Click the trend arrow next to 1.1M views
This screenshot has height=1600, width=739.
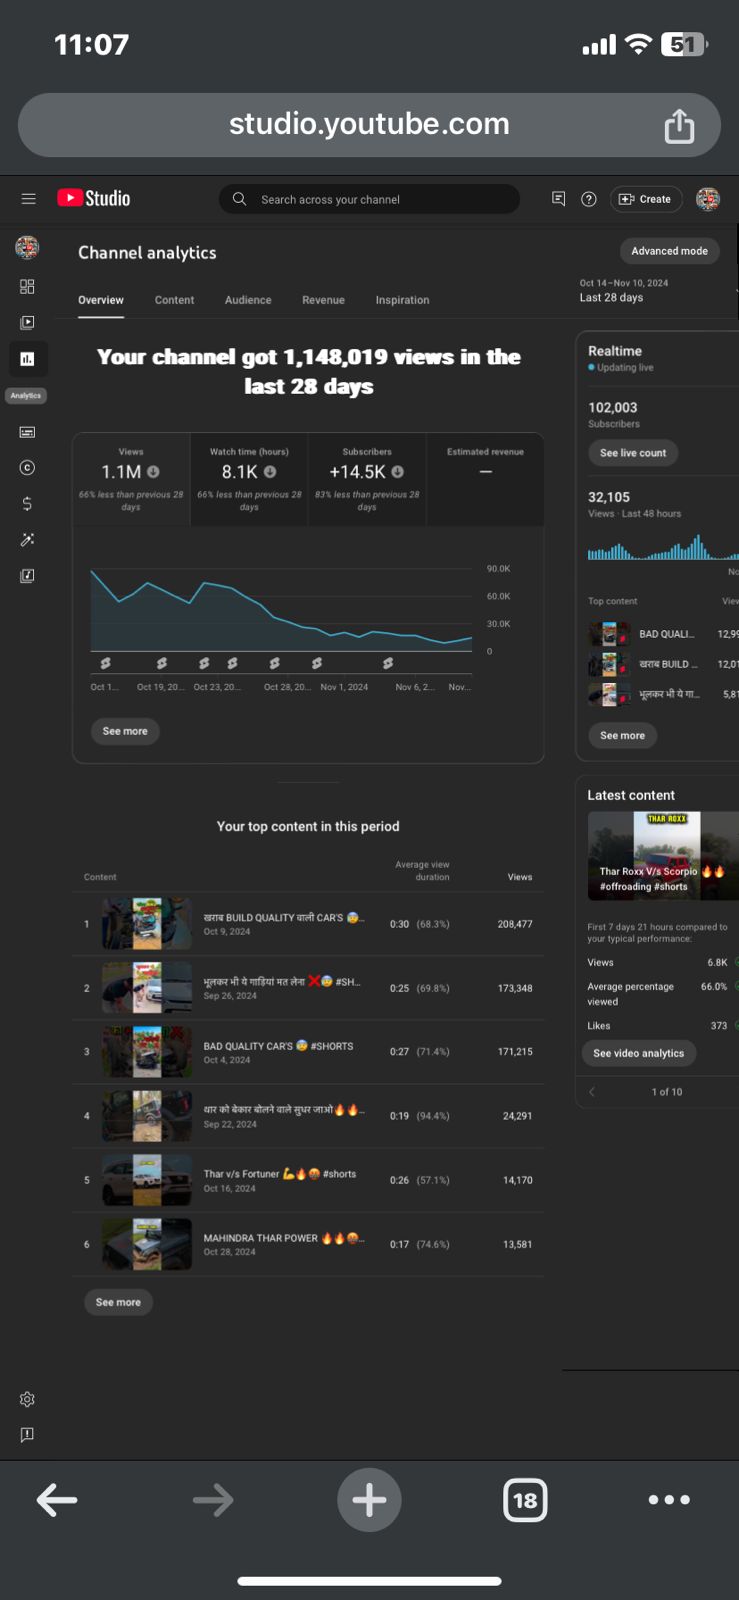coord(153,471)
